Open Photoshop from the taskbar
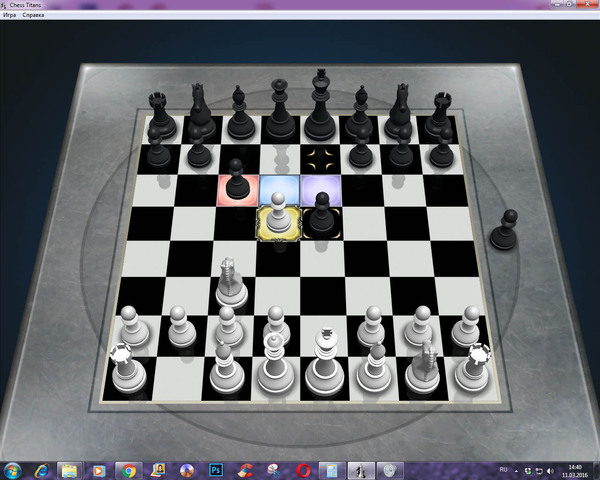The image size is (600, 480). coord(216,470)
